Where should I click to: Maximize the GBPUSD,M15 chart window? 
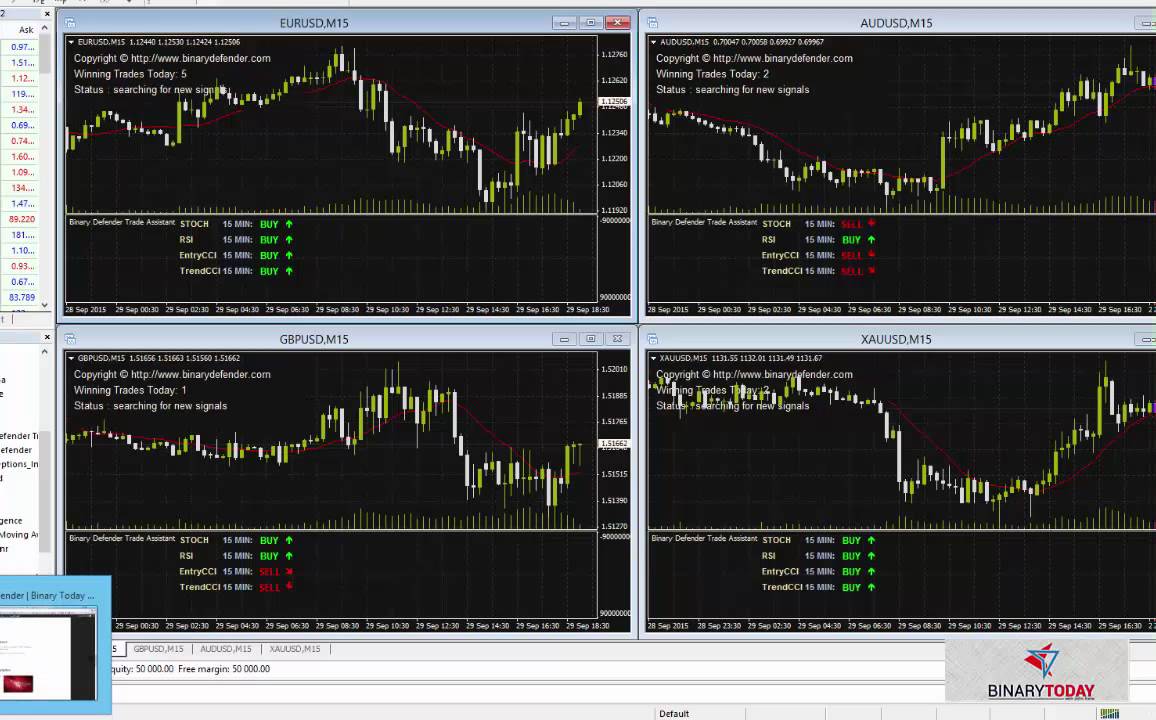click(x=591, y=339)
